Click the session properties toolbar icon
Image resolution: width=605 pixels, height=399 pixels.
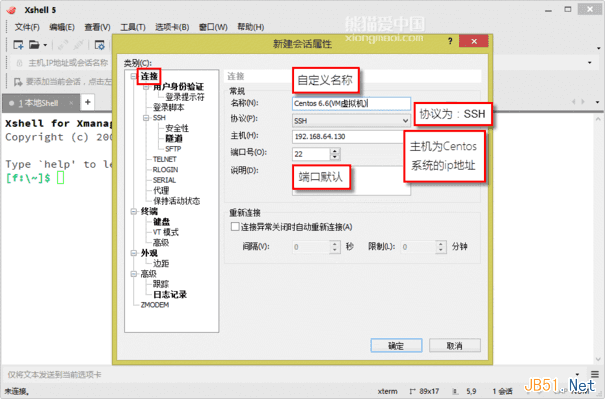pyautogui.click(x=100, y=45)
